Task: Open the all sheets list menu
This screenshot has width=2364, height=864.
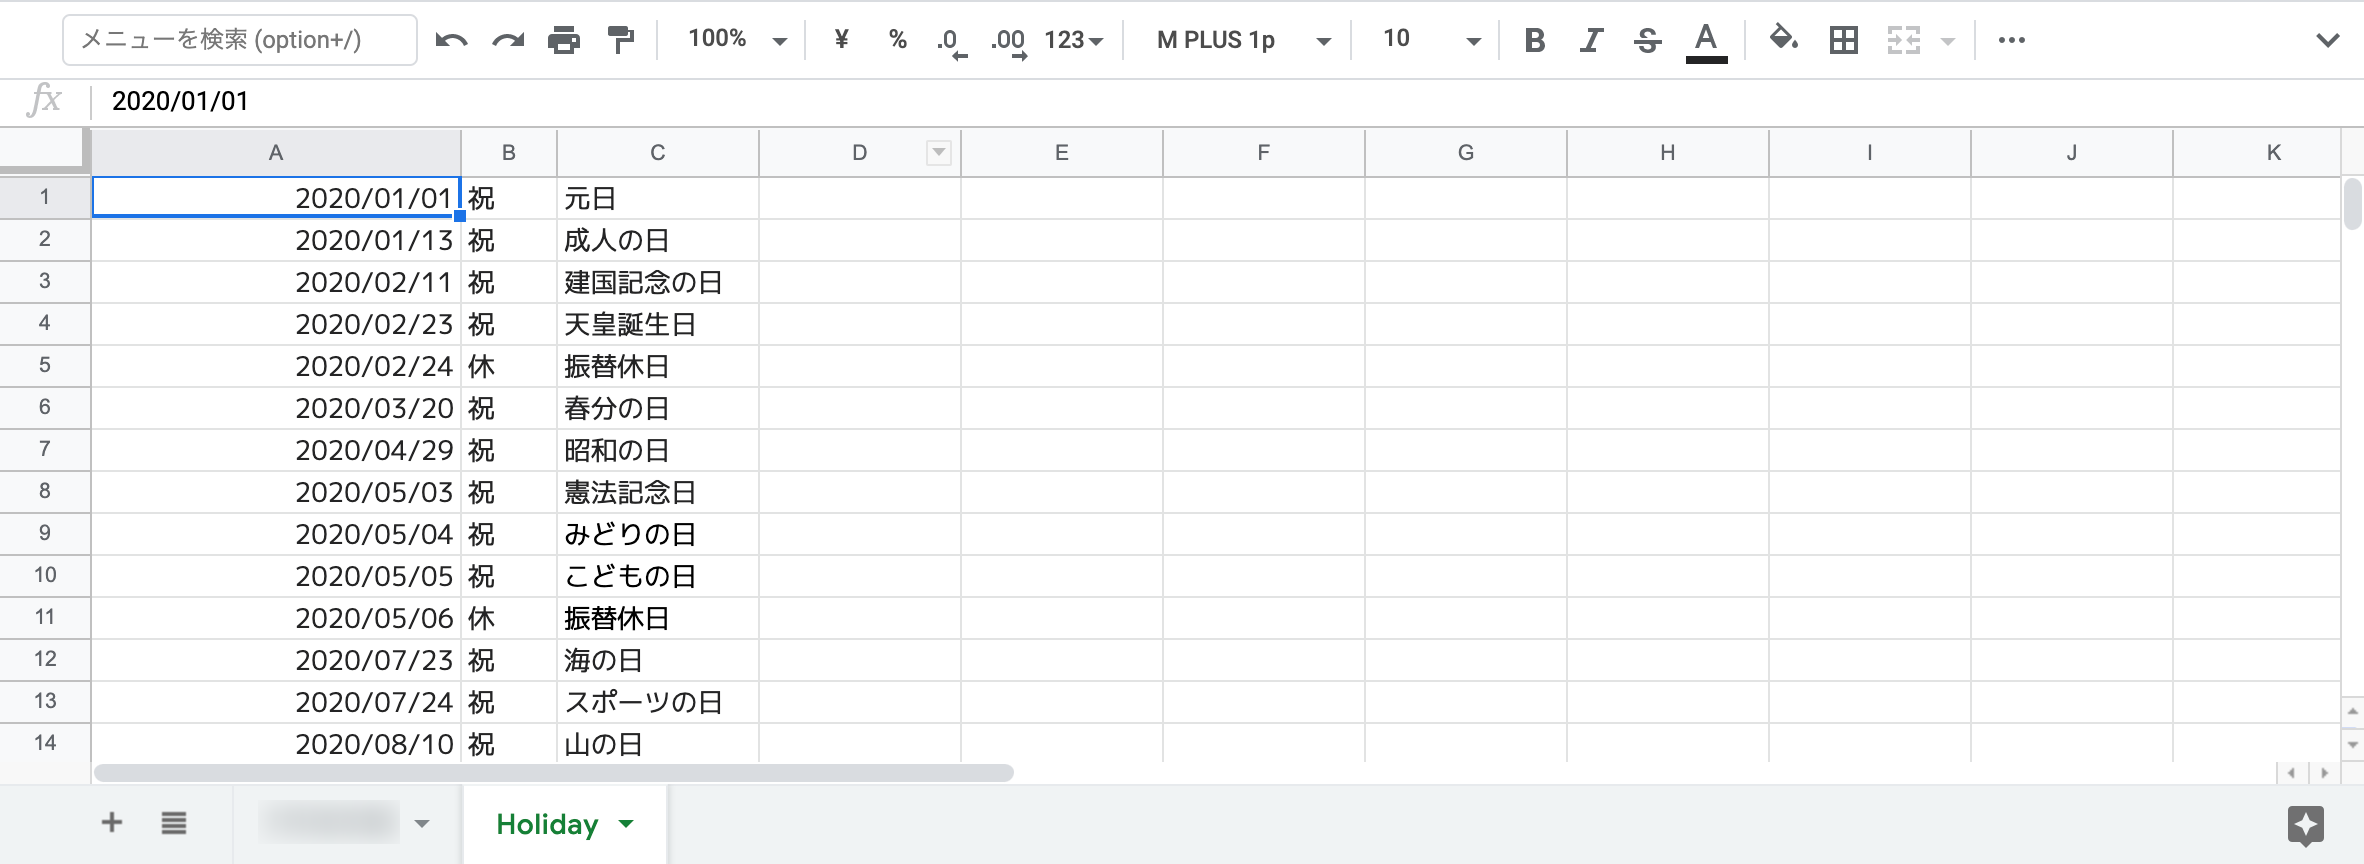Action: tap(174, 823)
